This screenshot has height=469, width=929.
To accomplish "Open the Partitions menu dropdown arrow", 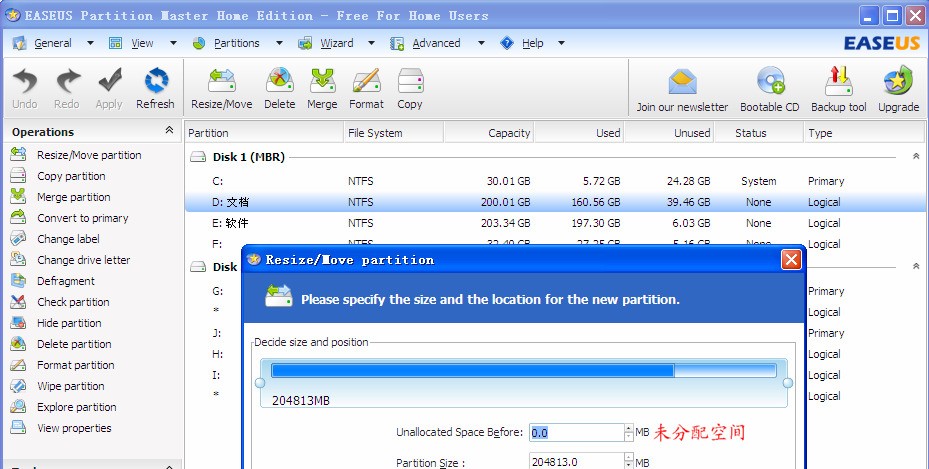I will point(279,43).
